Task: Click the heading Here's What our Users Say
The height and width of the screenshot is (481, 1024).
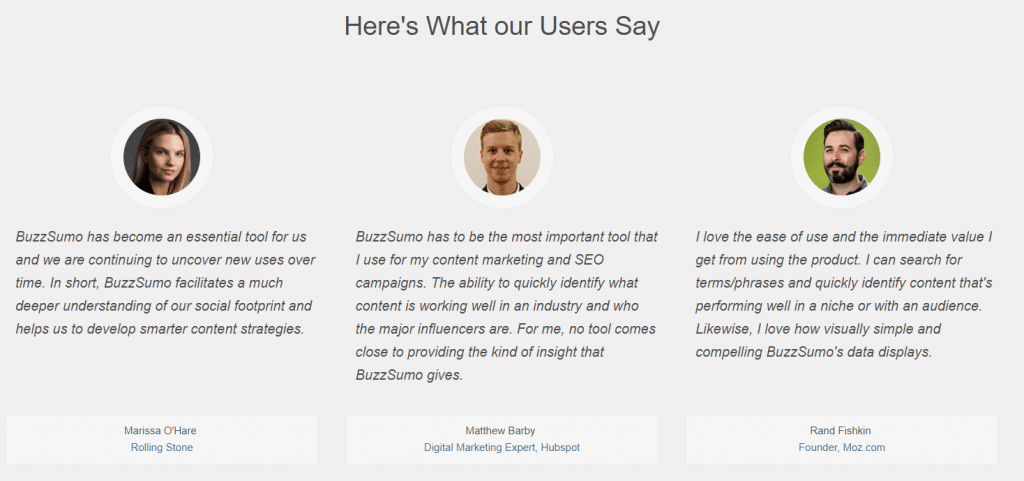Action: tap(502, 27)
